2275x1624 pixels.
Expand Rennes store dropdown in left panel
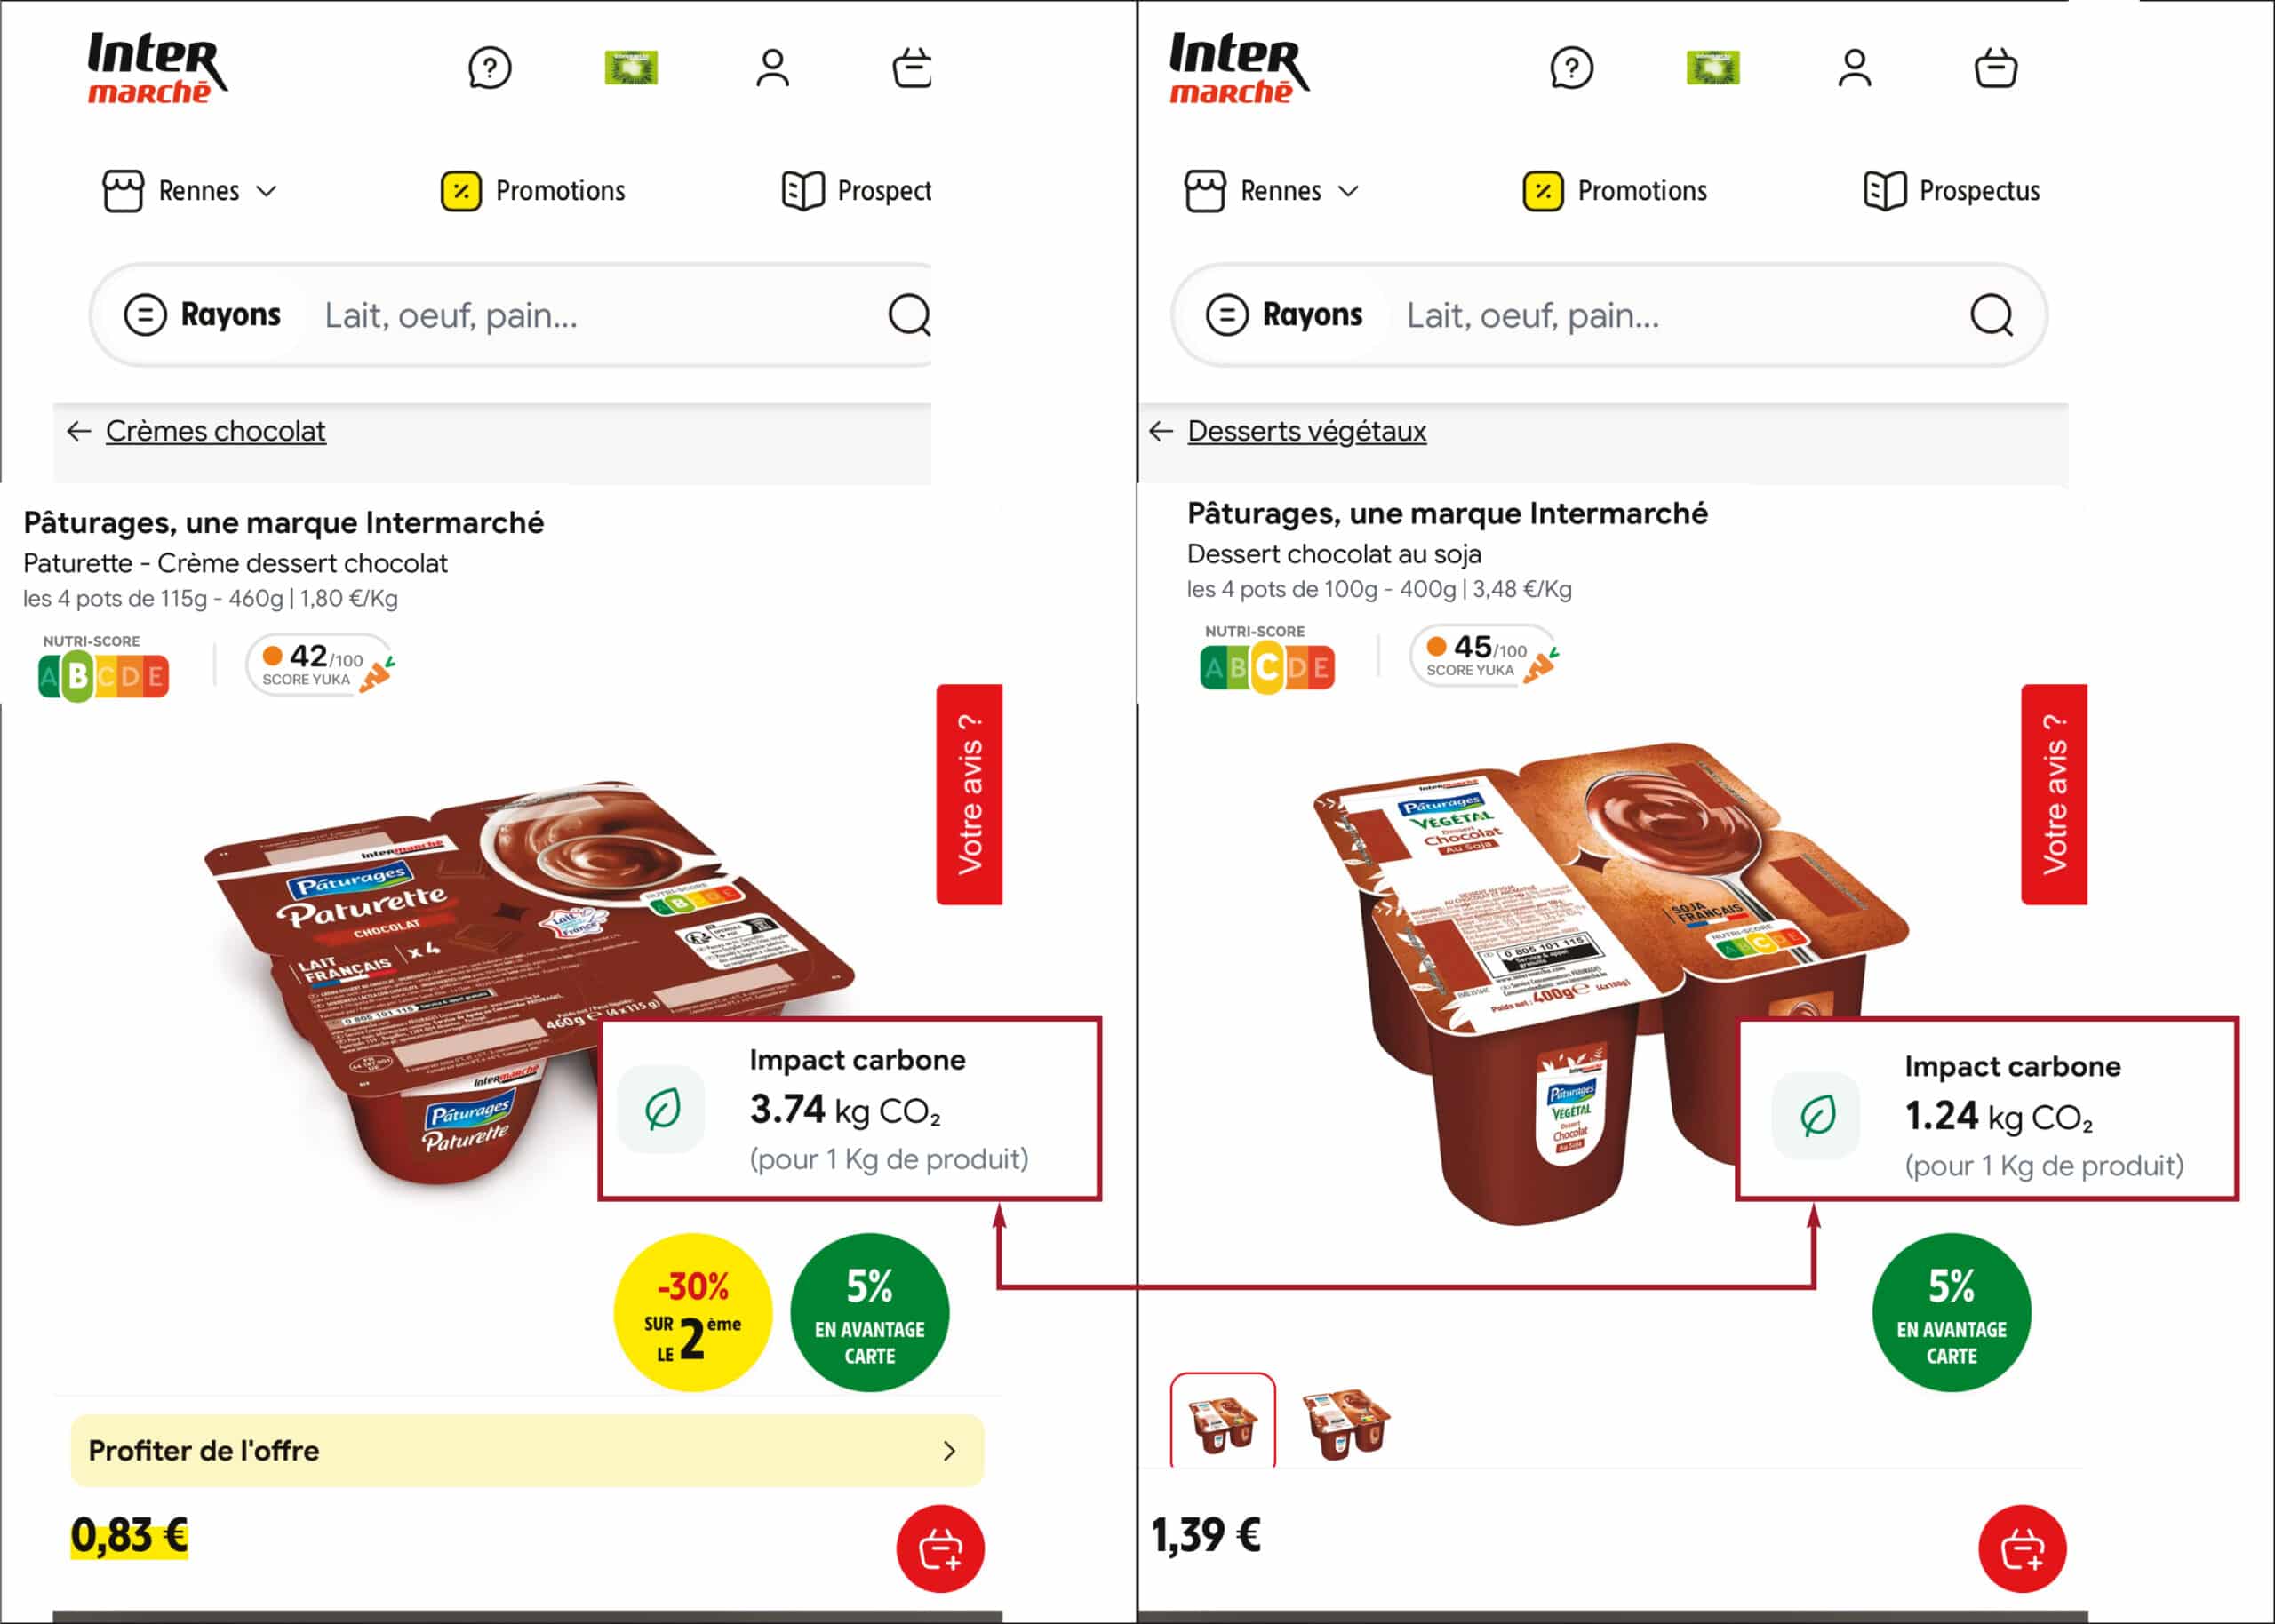190,190
